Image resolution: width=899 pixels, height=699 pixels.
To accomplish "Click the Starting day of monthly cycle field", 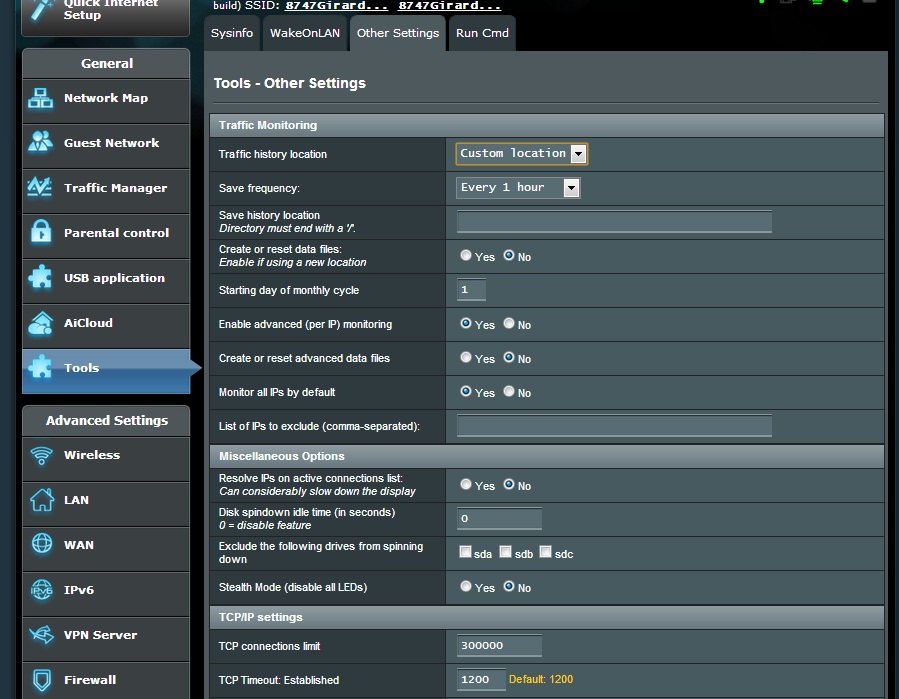I will (471, 290).
